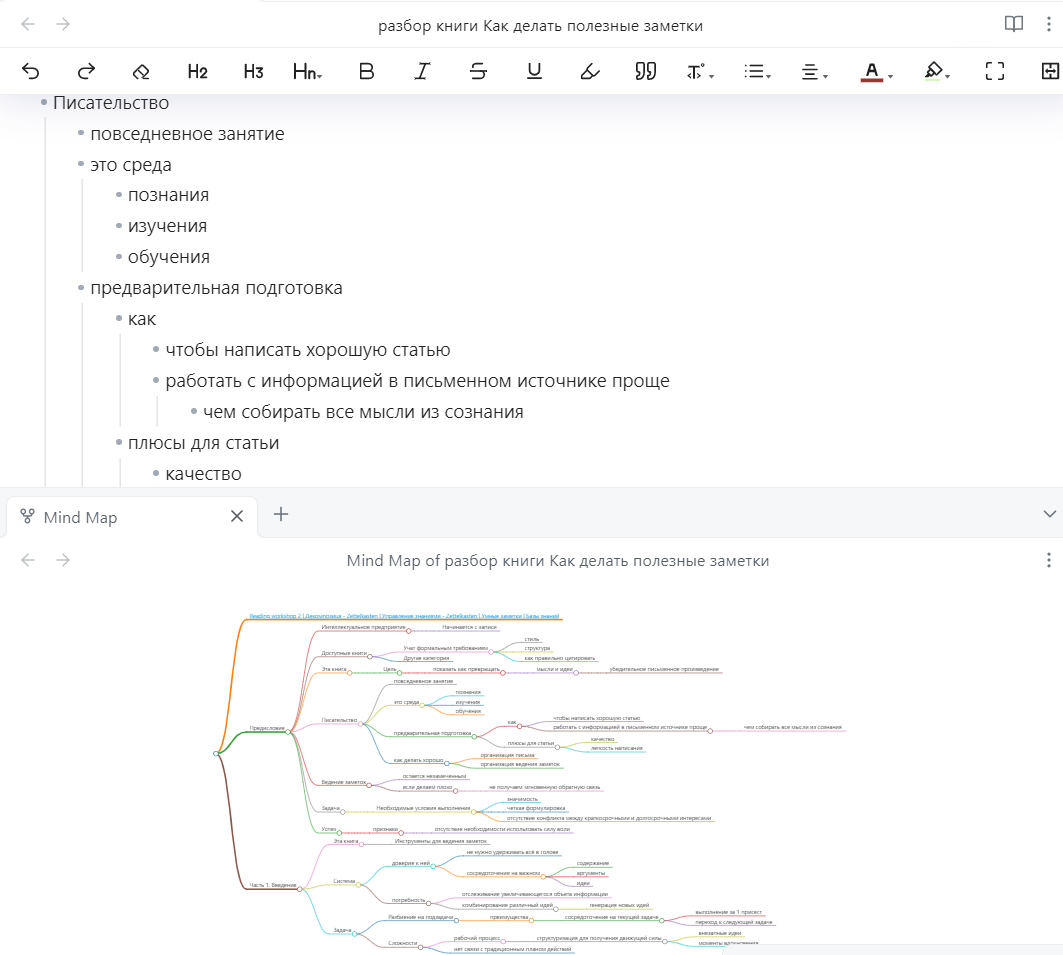The width and height of the screenshot is (1063, 955).
Task: Toggle italic formatting
Action: click(421, 71)
